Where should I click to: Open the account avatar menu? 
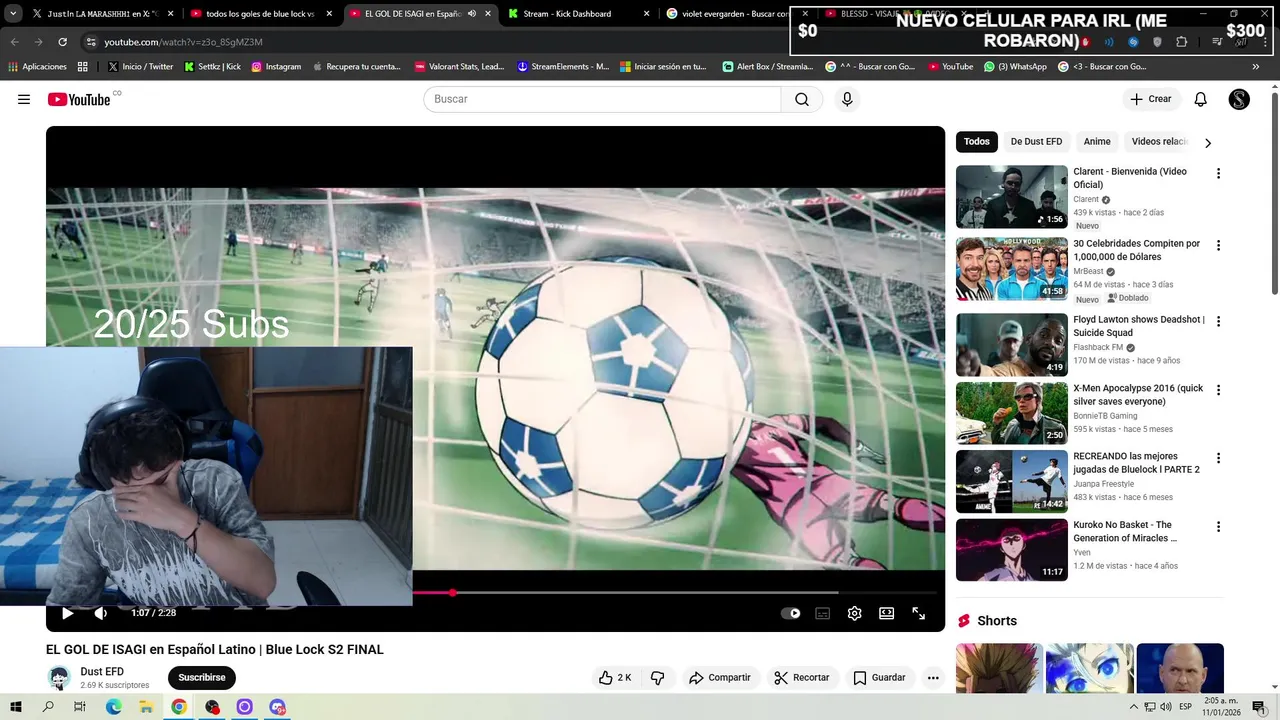point(1239,99)
